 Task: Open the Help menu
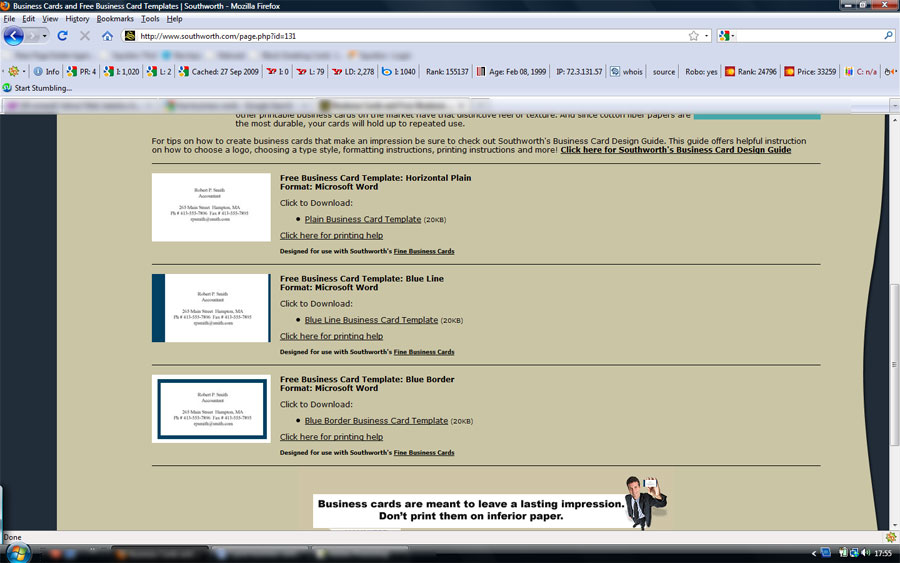click(174, 18)
